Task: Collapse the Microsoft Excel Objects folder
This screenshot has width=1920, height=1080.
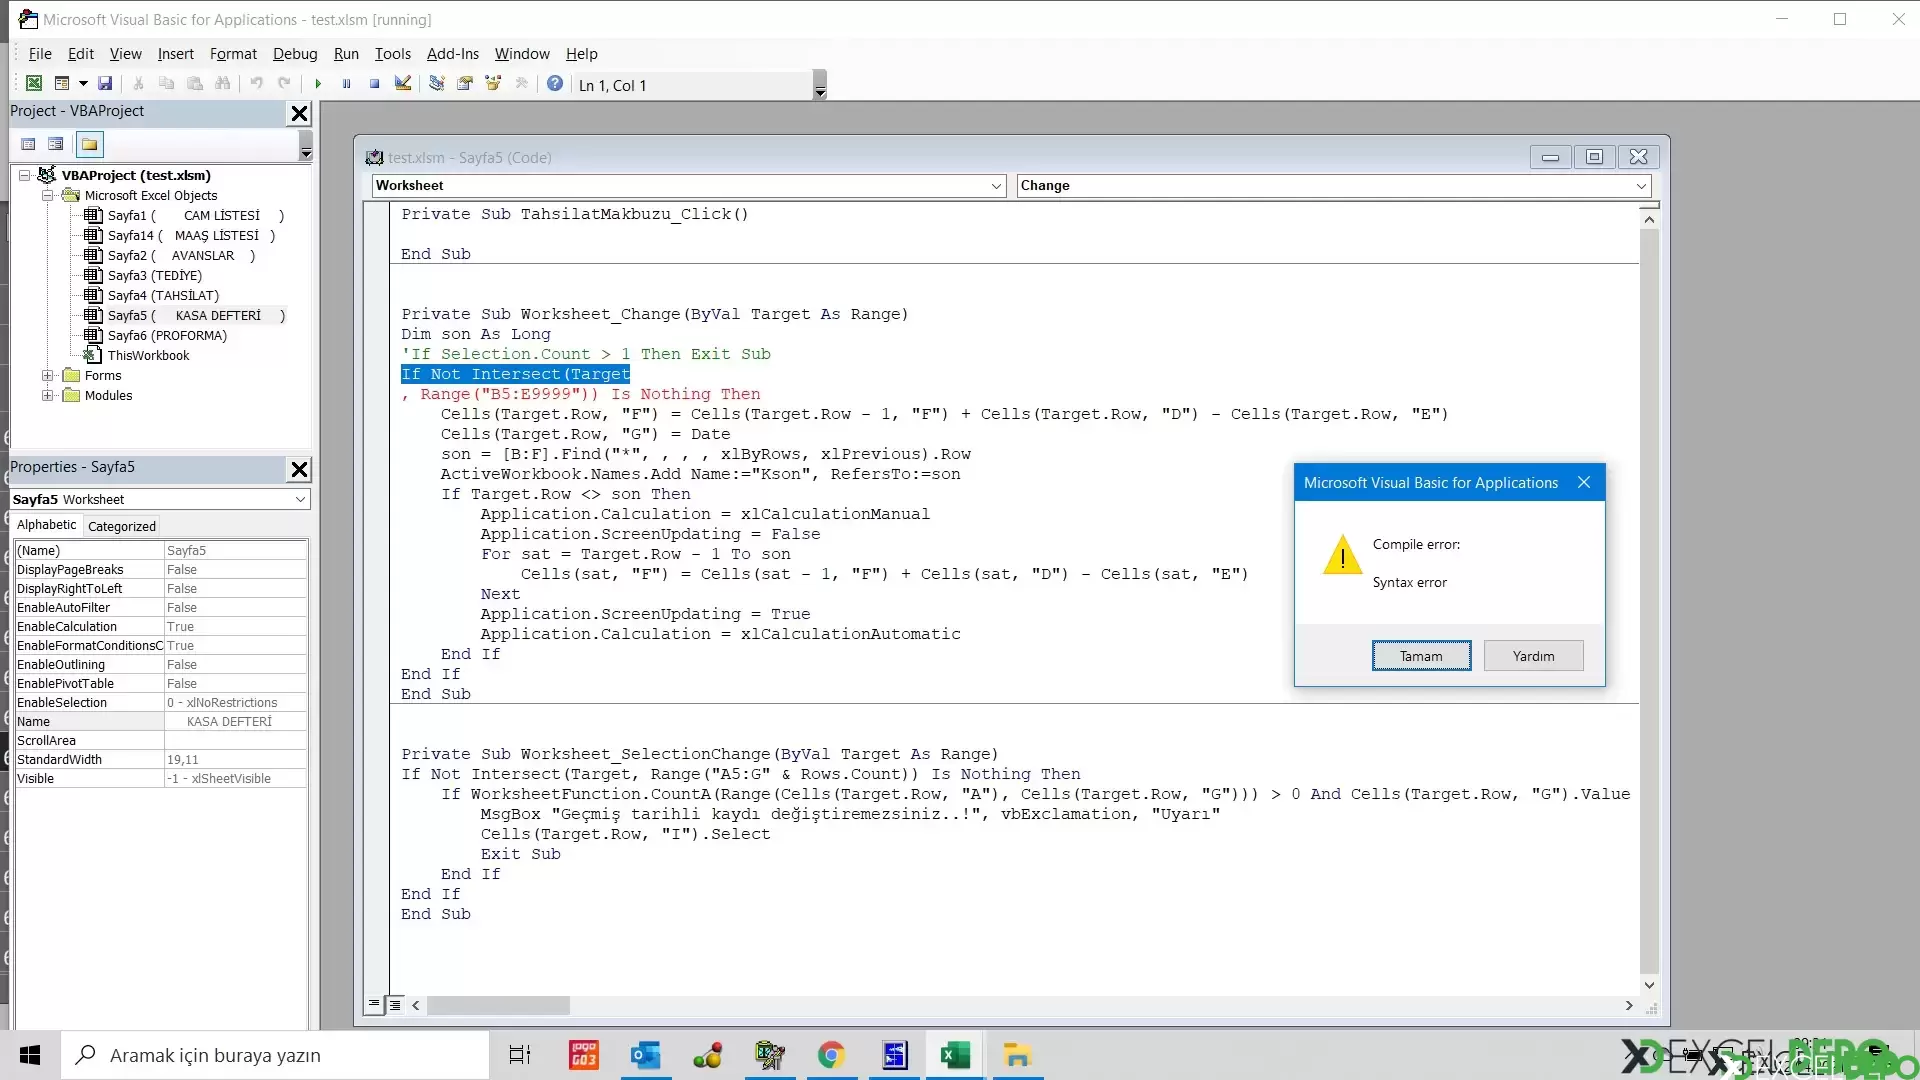Action: [x=47, y=196]
